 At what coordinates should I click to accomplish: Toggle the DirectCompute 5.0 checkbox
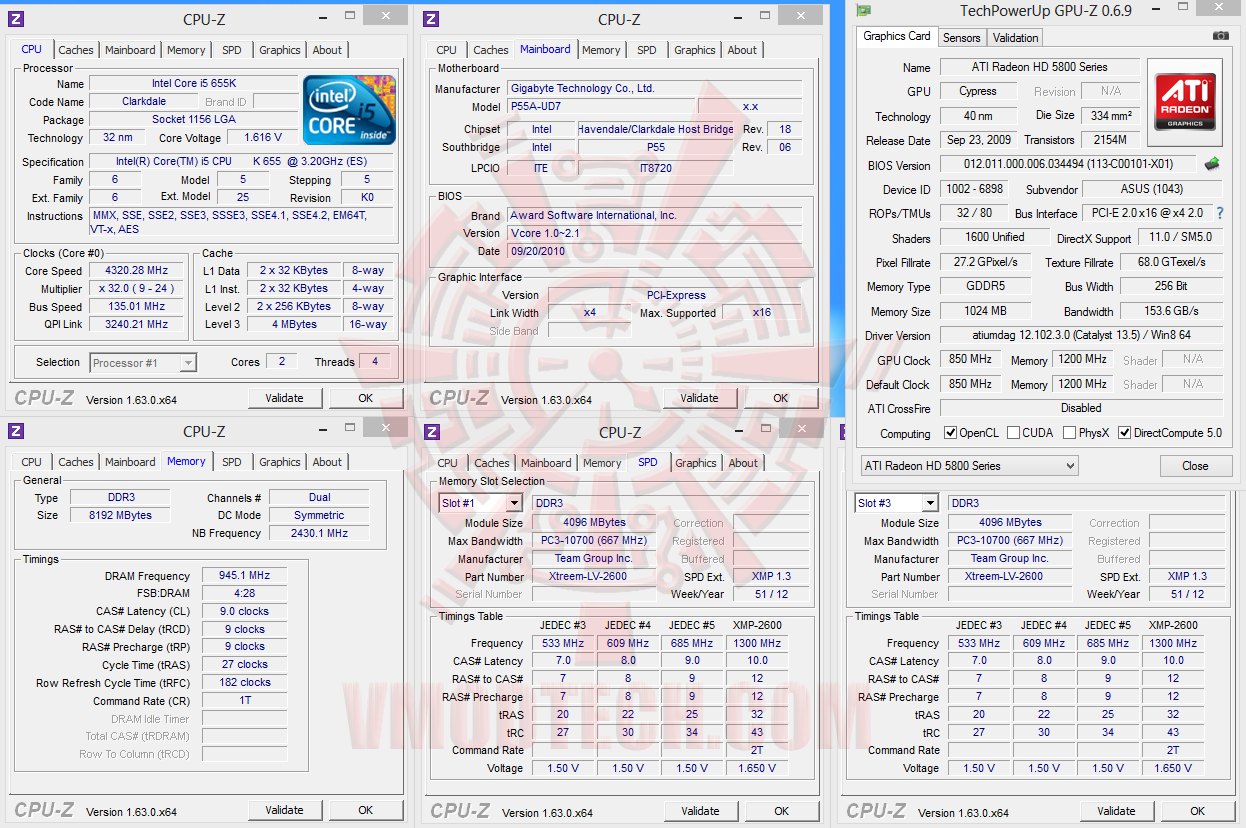click(x=1124, y=433)
